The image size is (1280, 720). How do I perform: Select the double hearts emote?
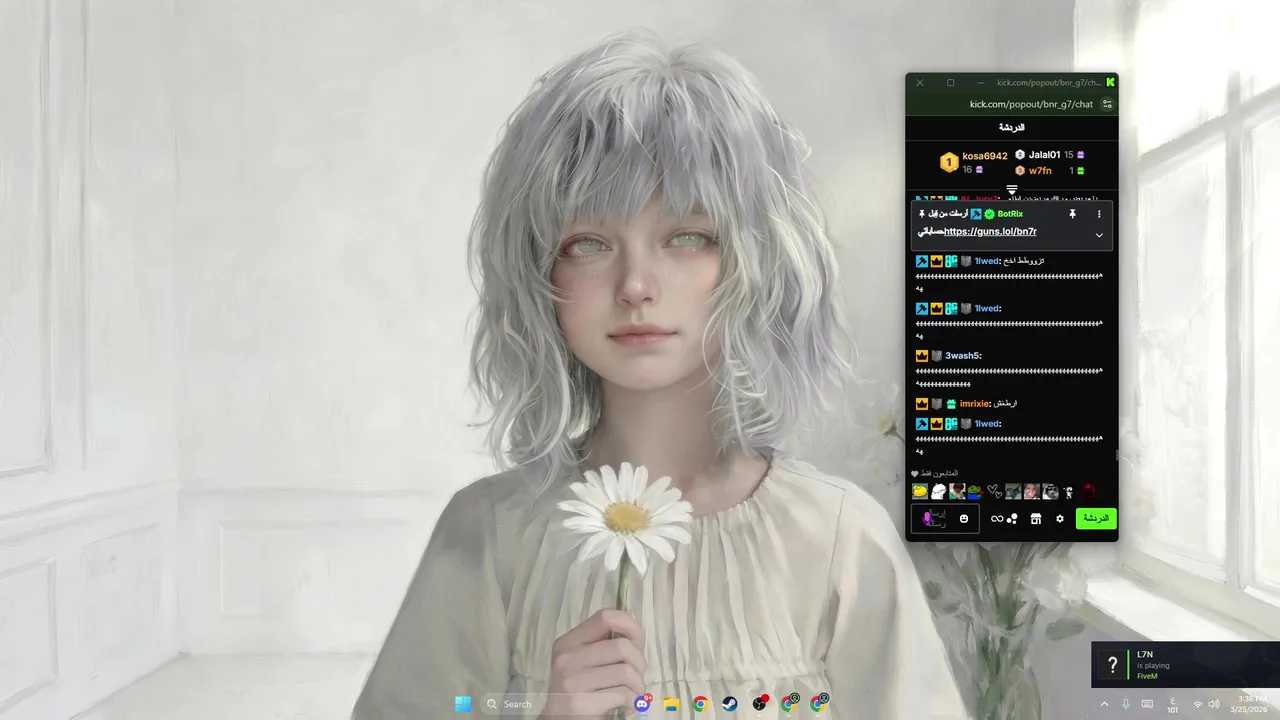pos(994,491)
